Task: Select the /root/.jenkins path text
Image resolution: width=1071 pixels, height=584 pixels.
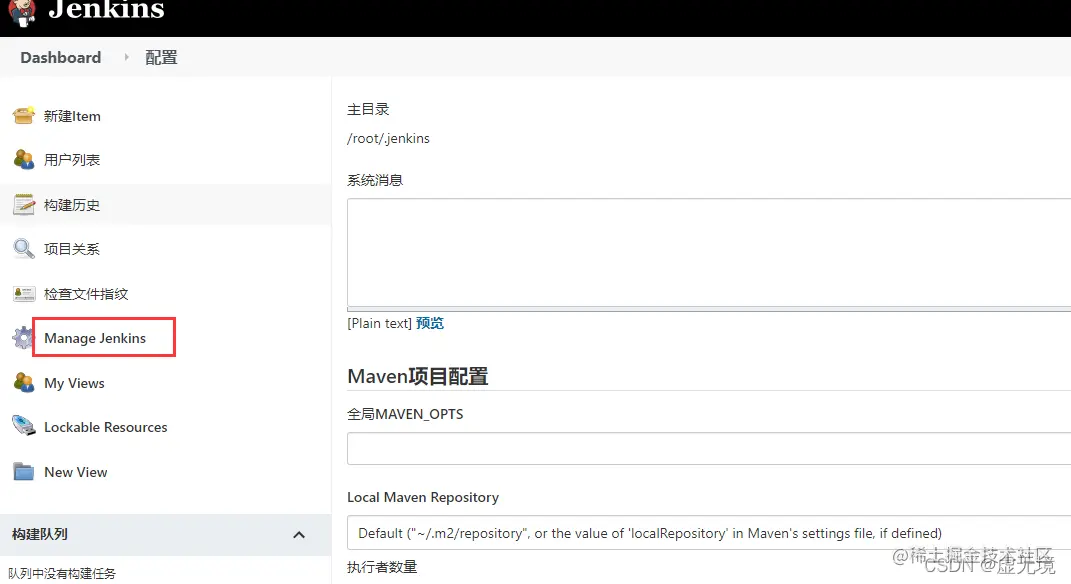Action: click(x=389, y=138)
